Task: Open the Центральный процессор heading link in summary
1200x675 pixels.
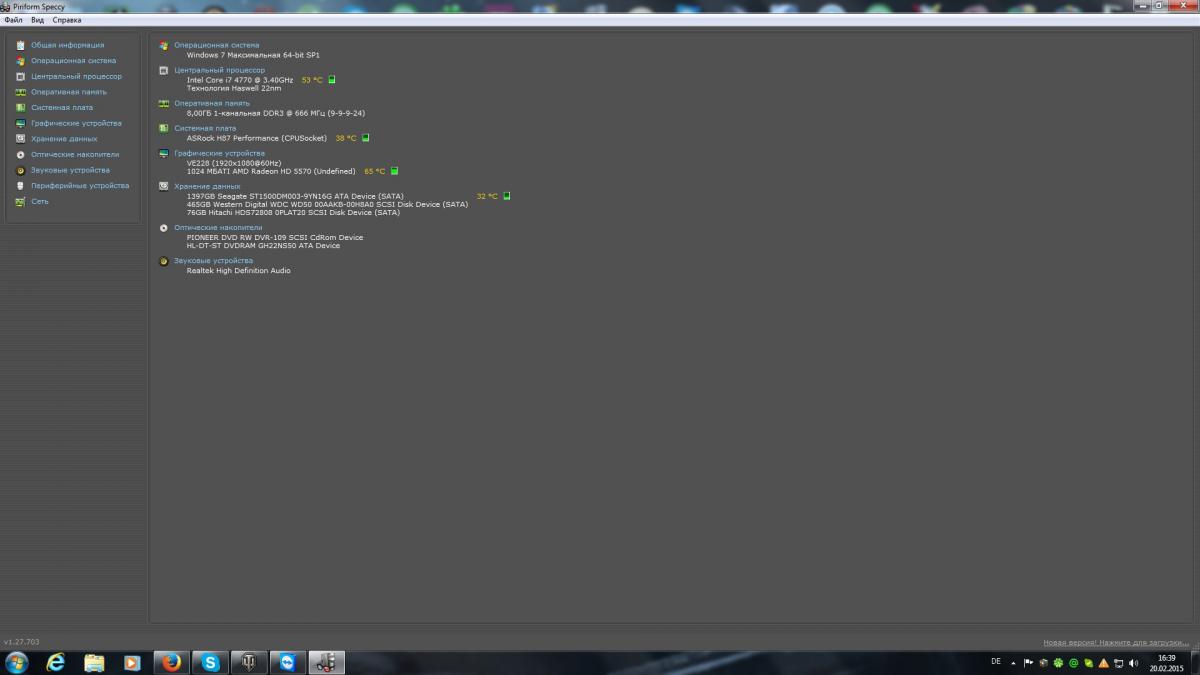Action: pyautogui.click(x=219, y=70)
